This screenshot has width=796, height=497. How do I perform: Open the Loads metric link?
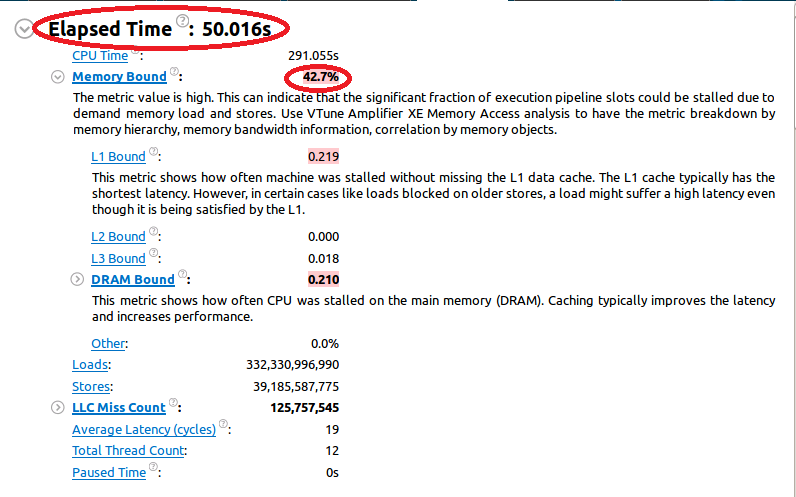pyautogui.click(x=90, y=365)
